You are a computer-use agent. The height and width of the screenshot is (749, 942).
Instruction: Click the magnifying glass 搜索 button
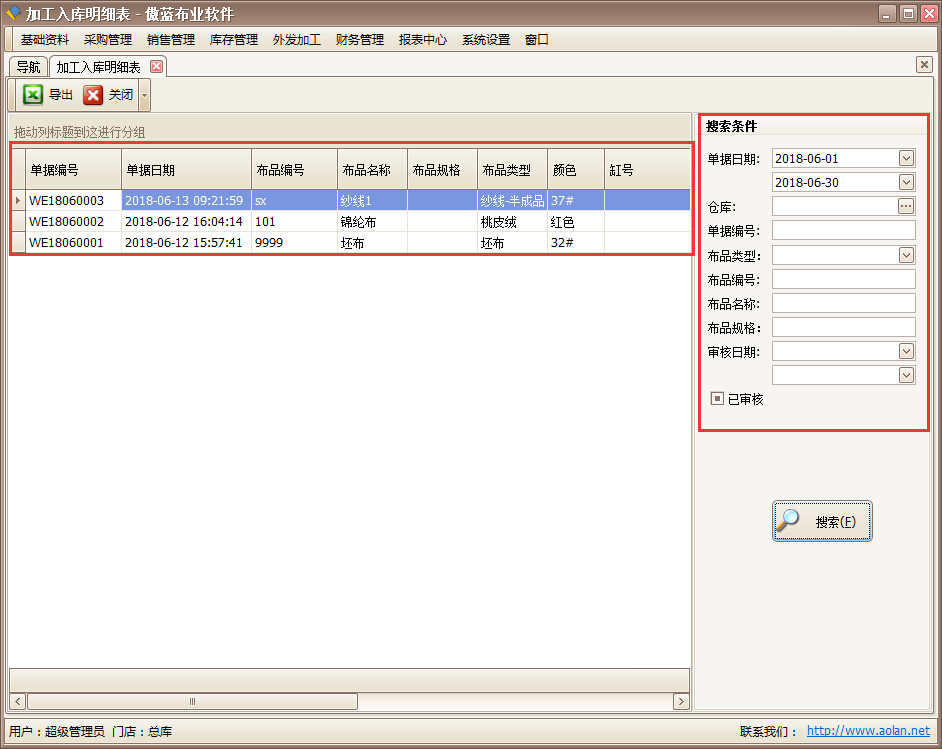(x=822, y=521)
